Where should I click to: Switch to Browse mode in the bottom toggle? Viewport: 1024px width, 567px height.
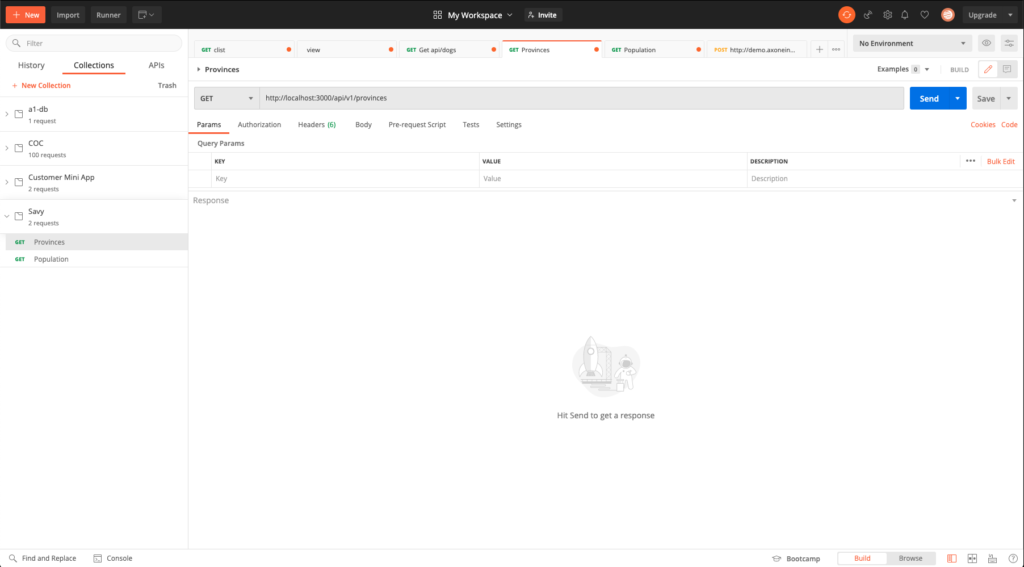[x=910, y=558]
